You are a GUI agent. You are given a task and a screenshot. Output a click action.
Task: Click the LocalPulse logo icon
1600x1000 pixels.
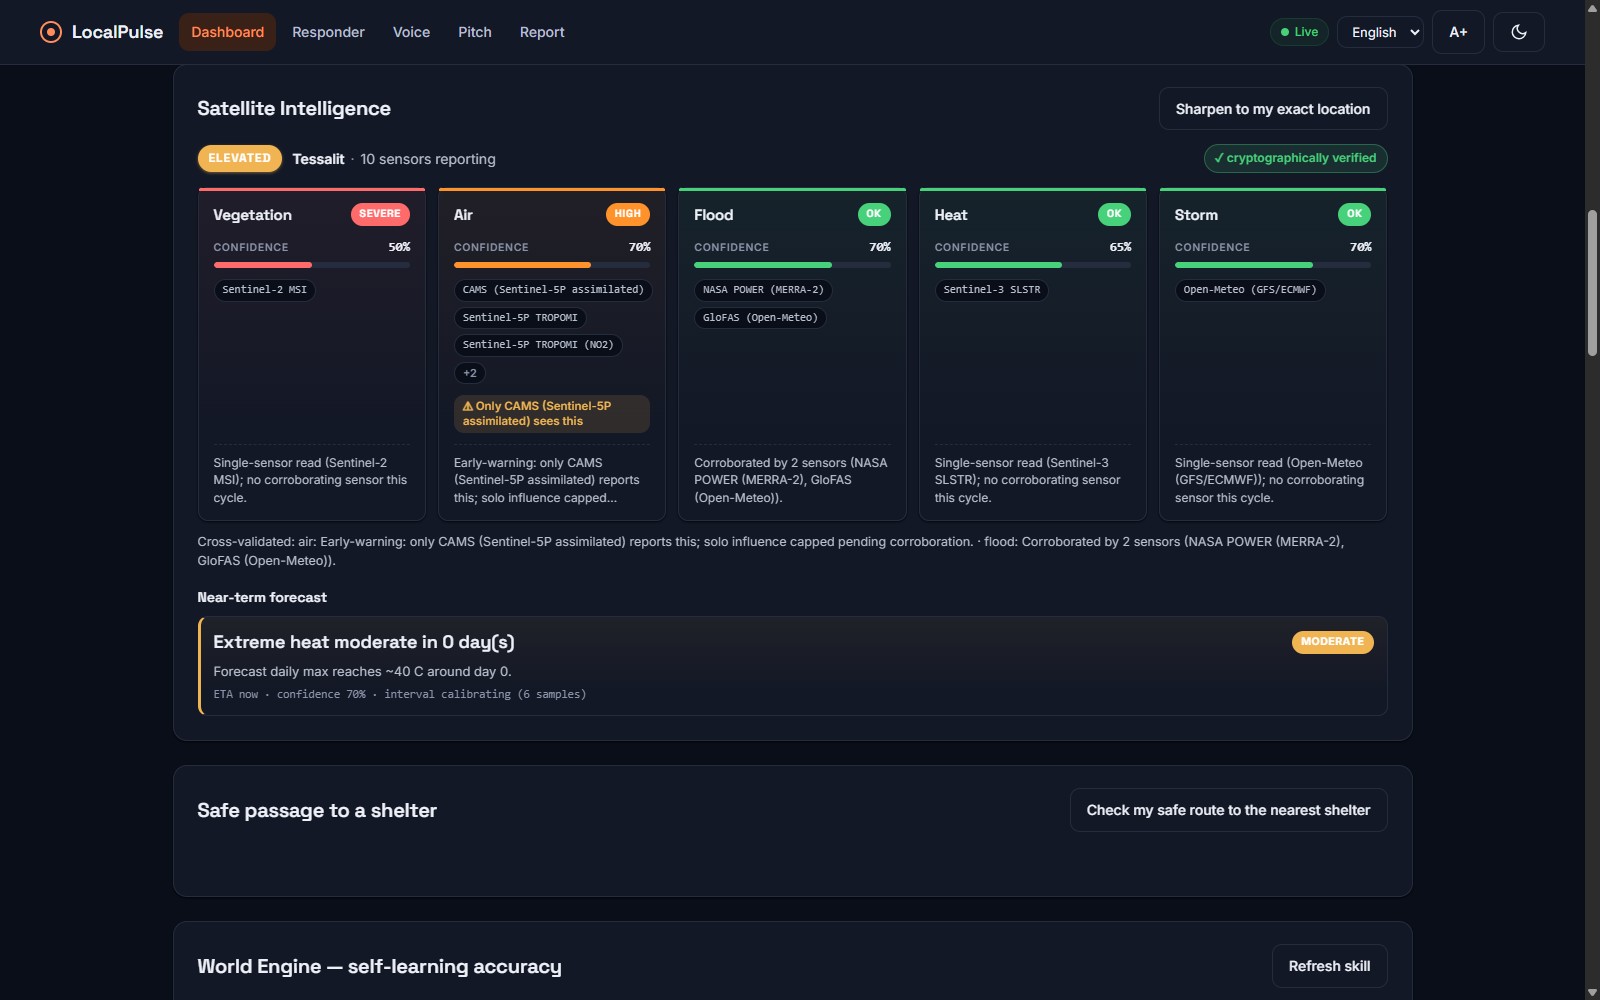click(x=50, y=32)
